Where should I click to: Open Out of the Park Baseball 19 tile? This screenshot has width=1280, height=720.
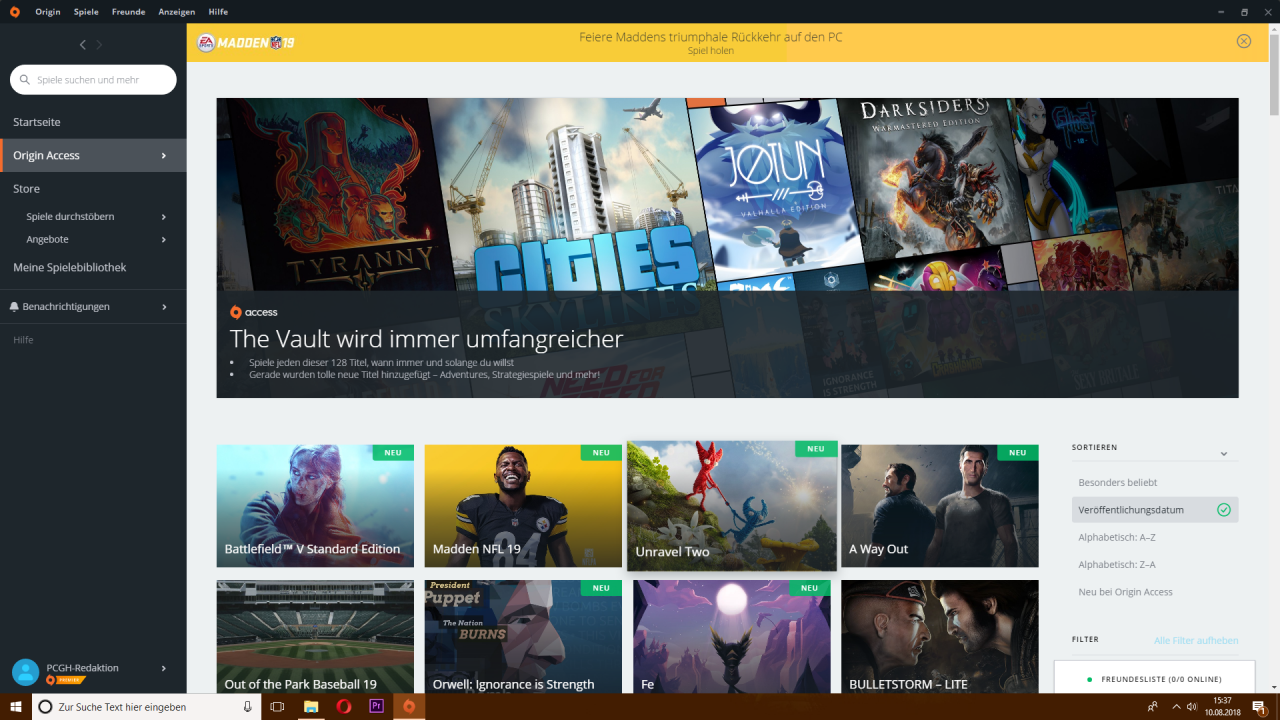315,637
